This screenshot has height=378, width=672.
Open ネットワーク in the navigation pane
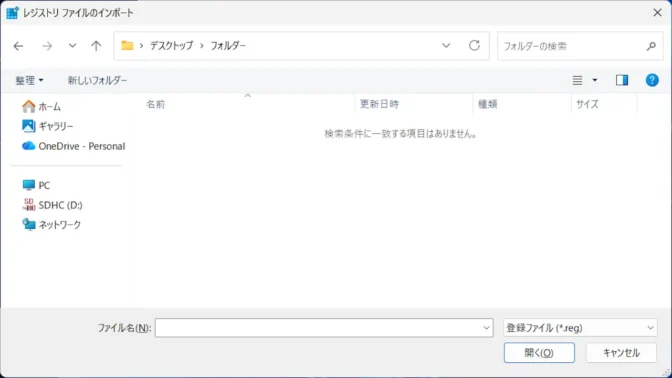[x=51, y=225]
